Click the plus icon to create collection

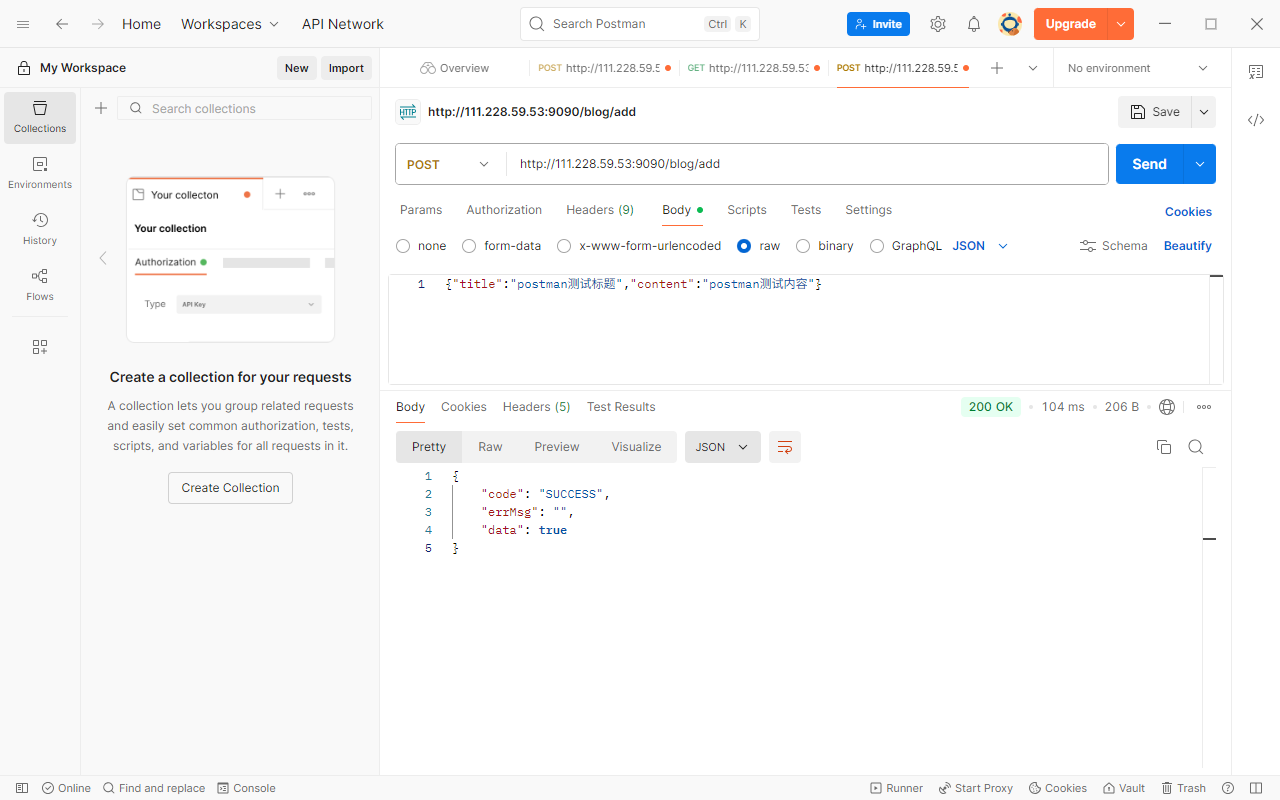click(101, 108)
